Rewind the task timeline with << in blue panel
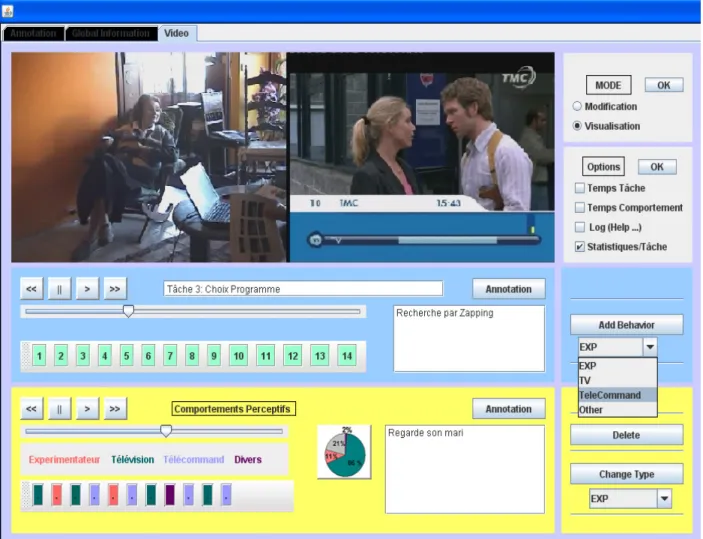 pos(31,289)
